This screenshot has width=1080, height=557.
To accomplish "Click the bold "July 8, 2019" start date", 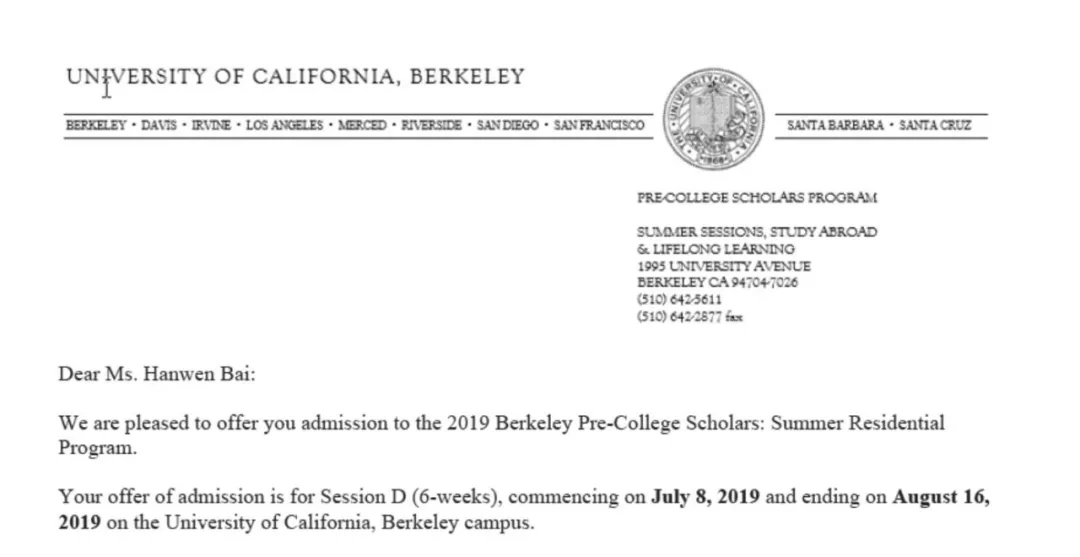I will point(707,496).
